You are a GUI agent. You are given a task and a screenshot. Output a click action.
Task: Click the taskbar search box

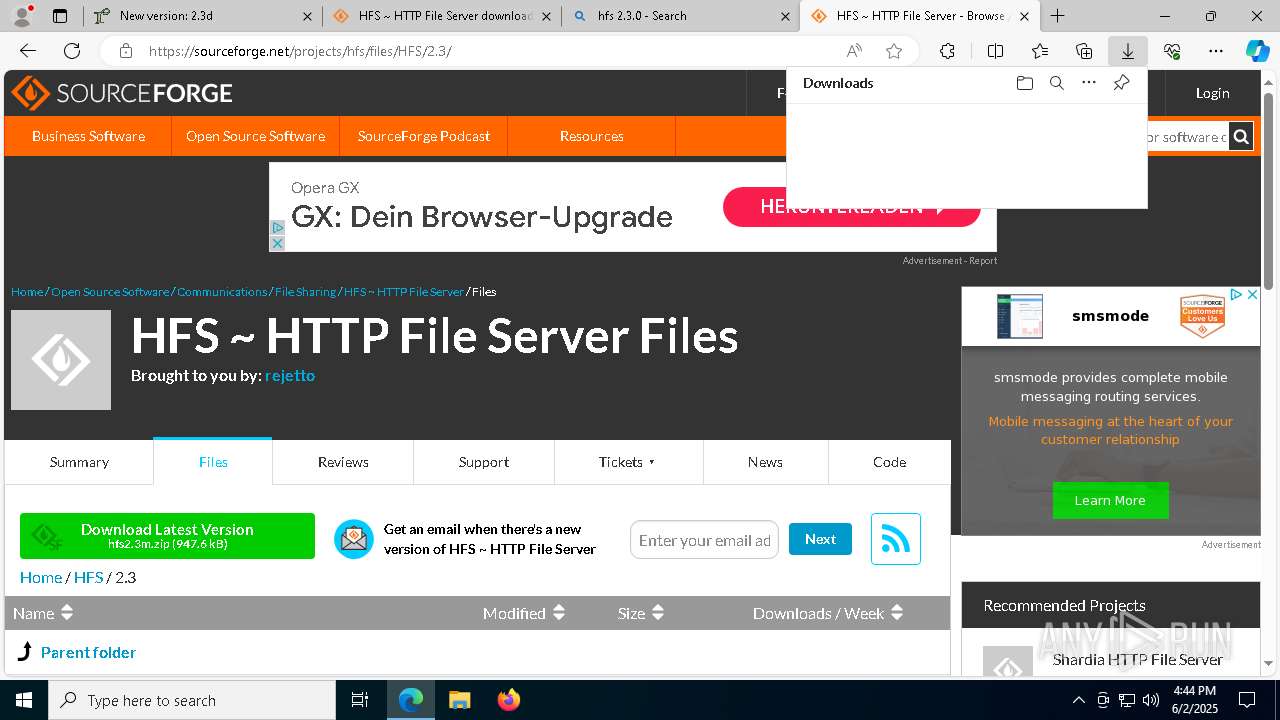[x=192, y=700]
